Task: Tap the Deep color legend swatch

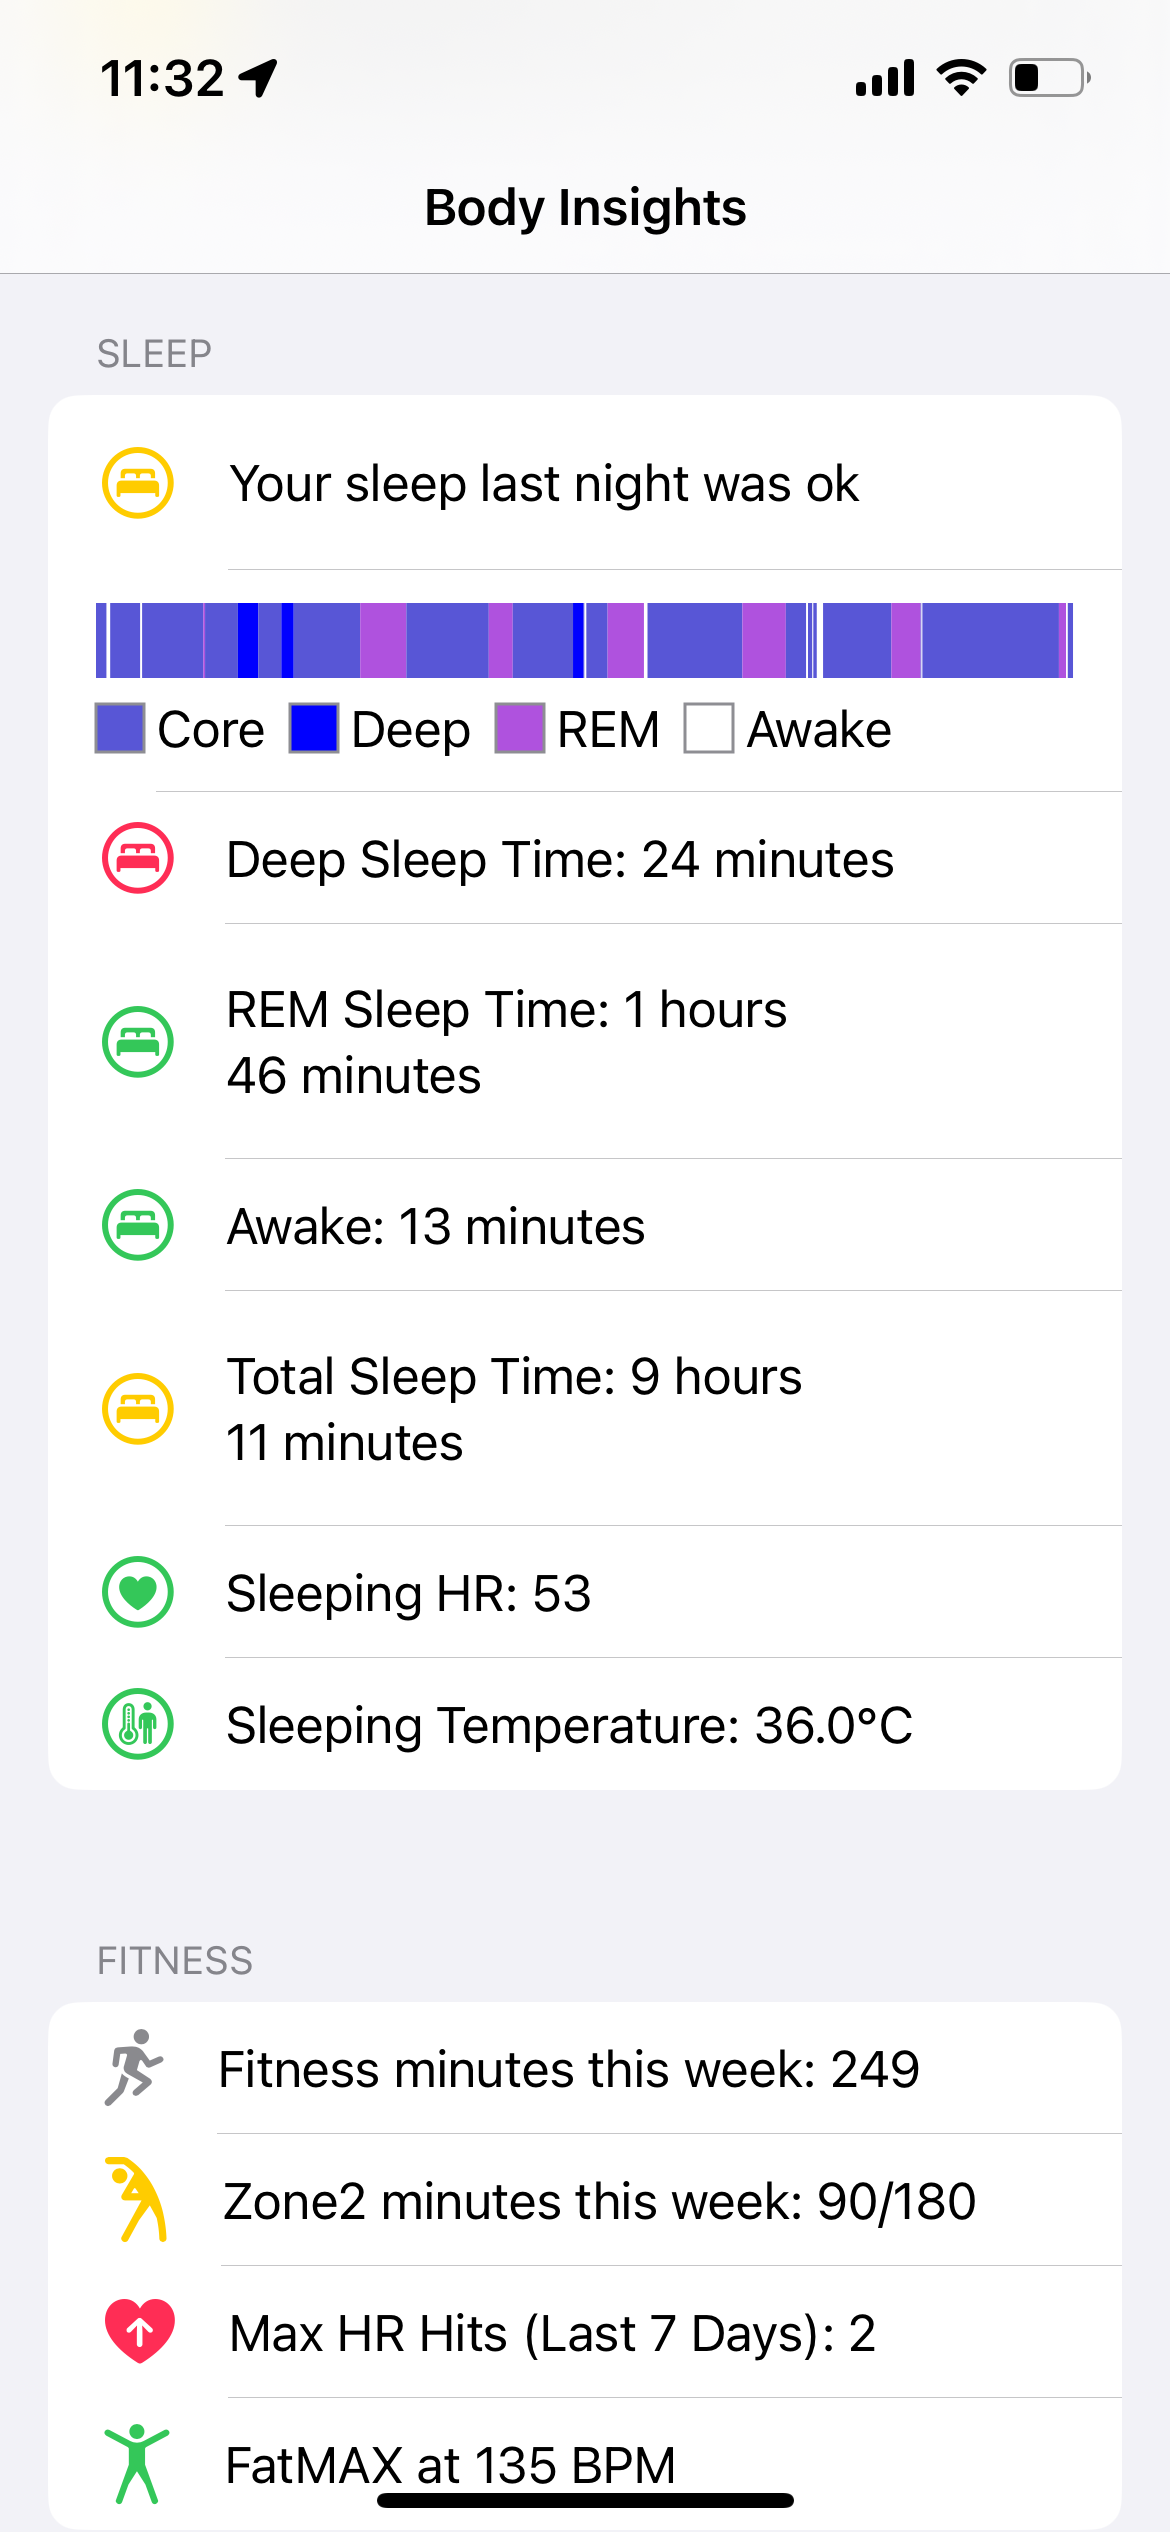Action: point(314,728)
